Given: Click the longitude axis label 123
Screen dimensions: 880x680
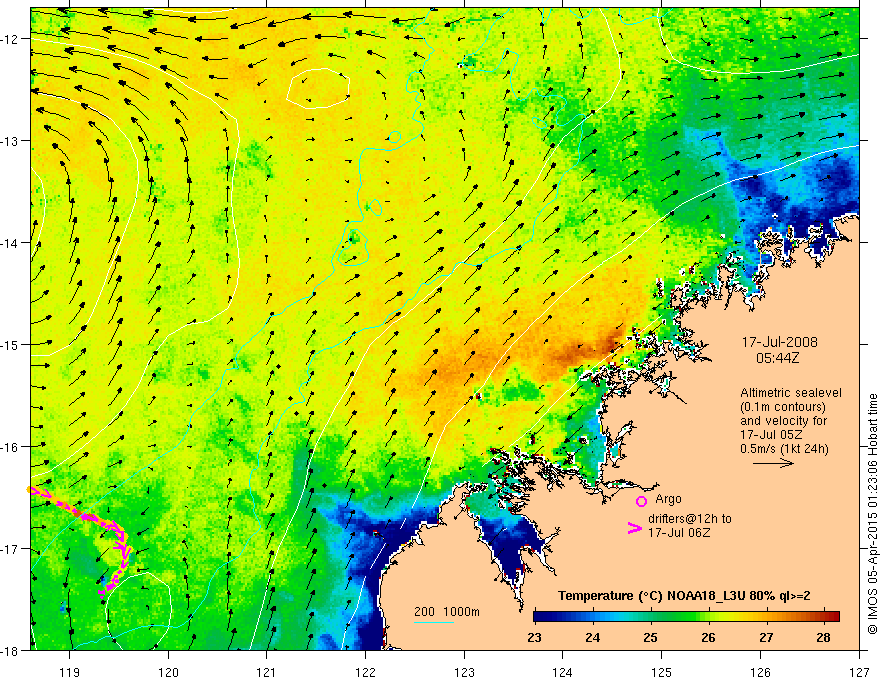Looking at the screenshot, I should click(x=464, y=672).
